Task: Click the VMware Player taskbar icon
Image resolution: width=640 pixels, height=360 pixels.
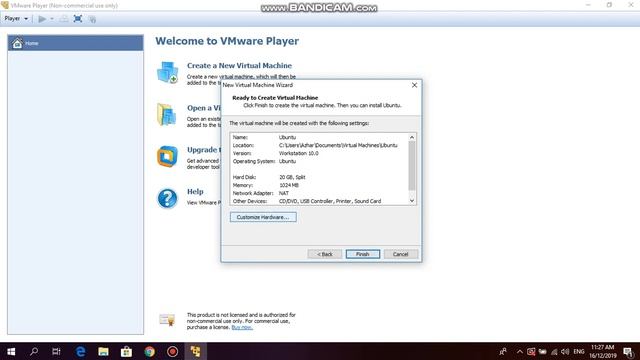Action: click(195, 351)
